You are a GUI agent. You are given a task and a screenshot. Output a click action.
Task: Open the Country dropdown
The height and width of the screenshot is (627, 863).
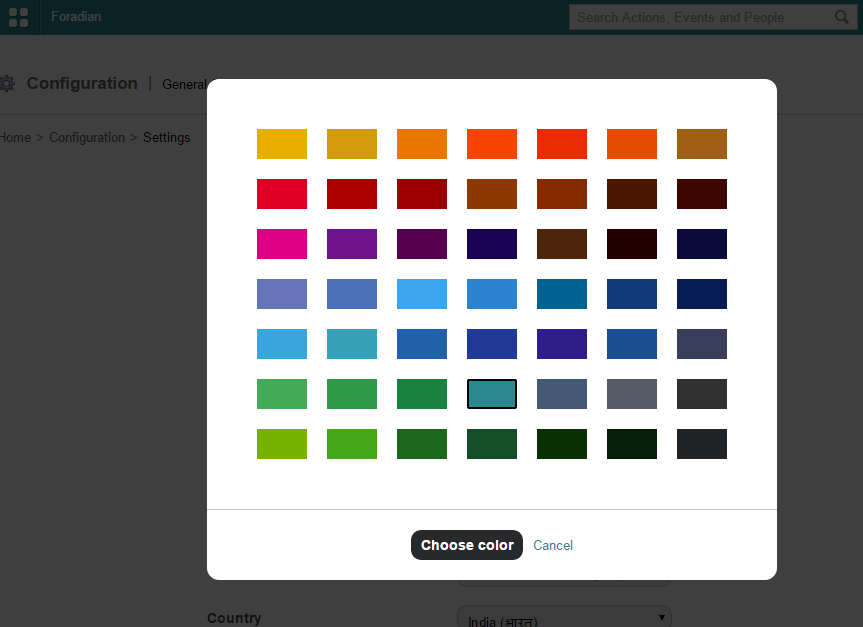(564, 618)
